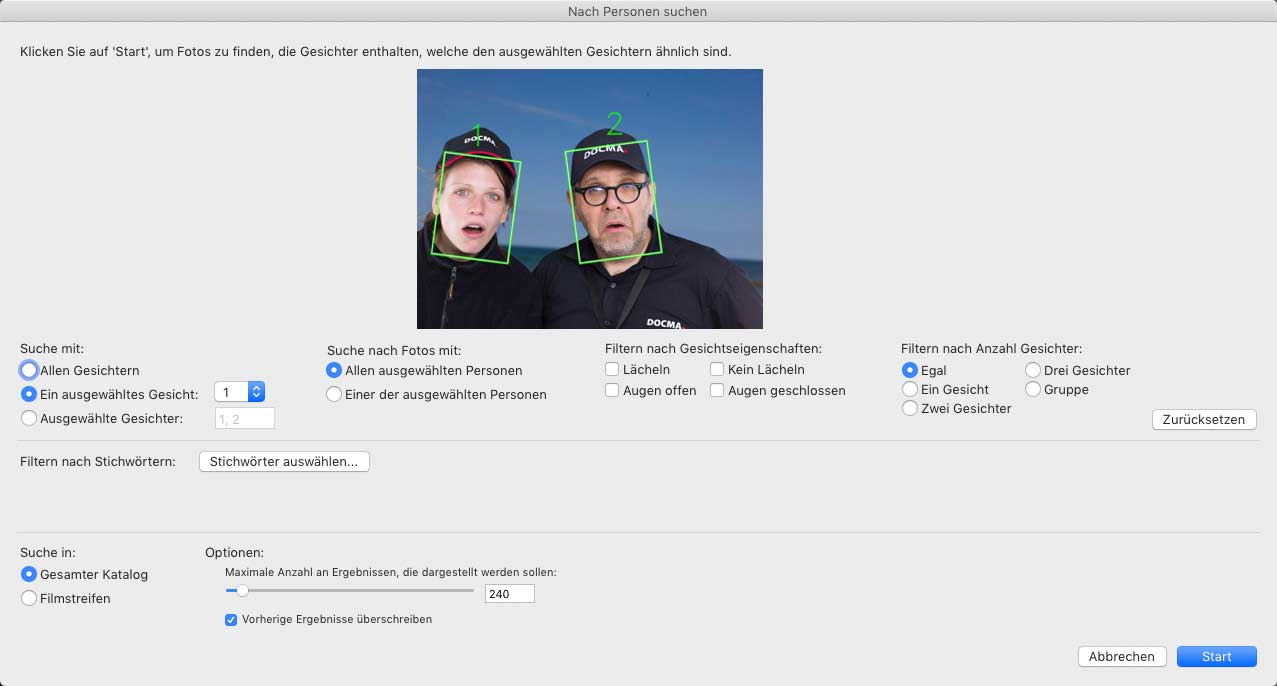Viewport: 1277px width, 686px height.
Task: Click the maximum results slider handle
Action: tap(242, 590)
